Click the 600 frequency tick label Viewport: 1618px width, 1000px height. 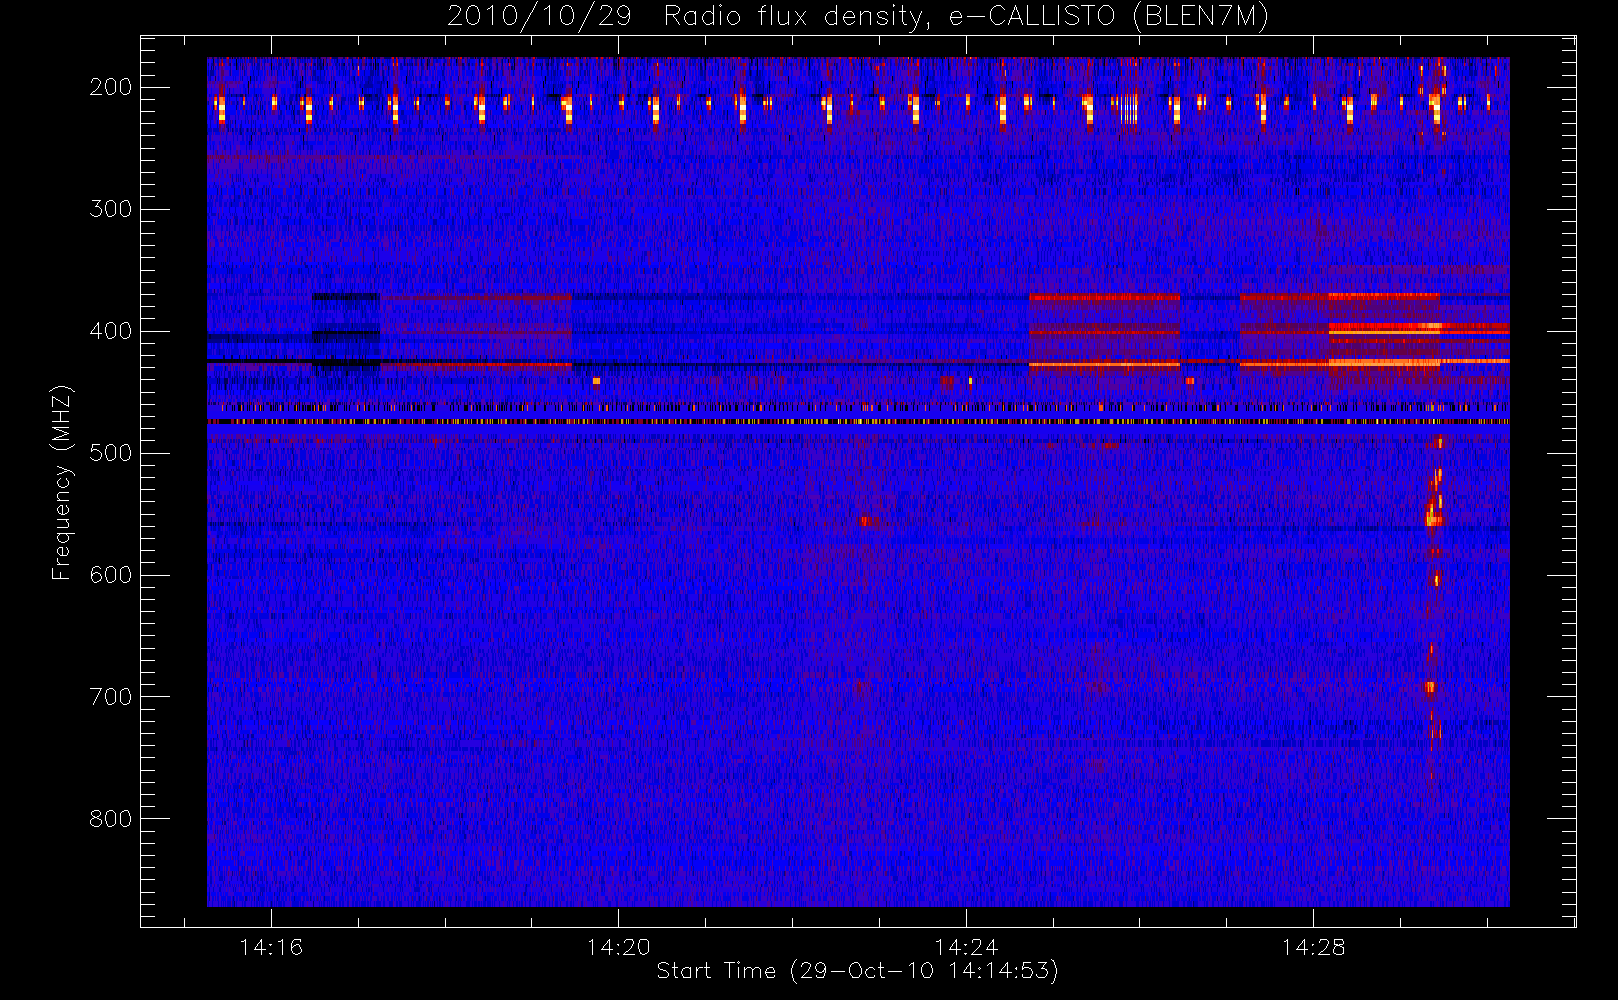coord(111,575)
